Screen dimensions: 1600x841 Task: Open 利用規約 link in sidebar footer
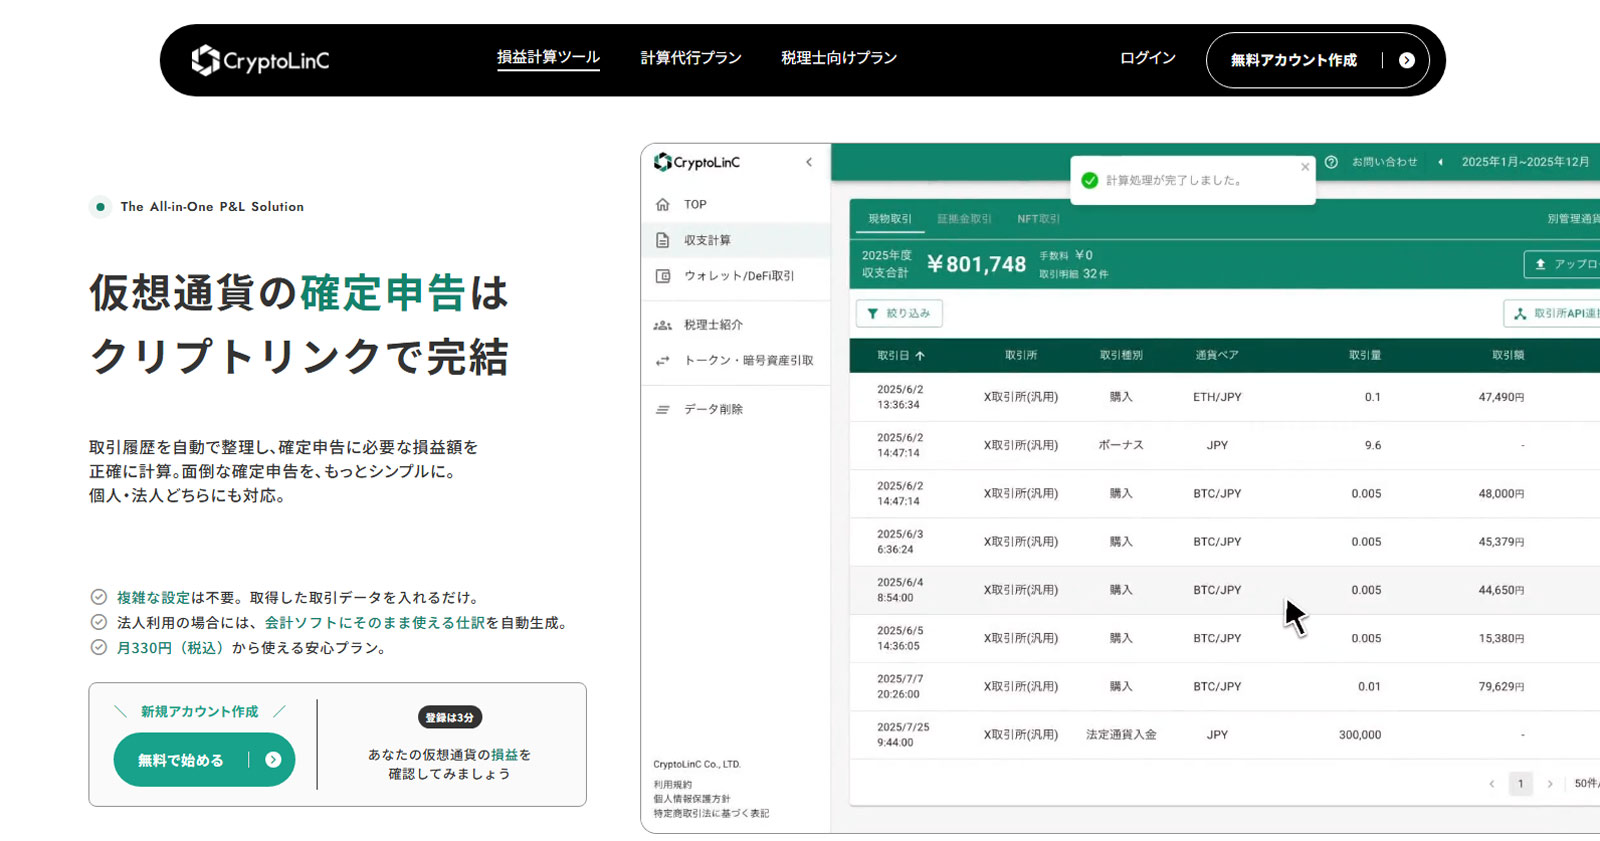[672, 785]
